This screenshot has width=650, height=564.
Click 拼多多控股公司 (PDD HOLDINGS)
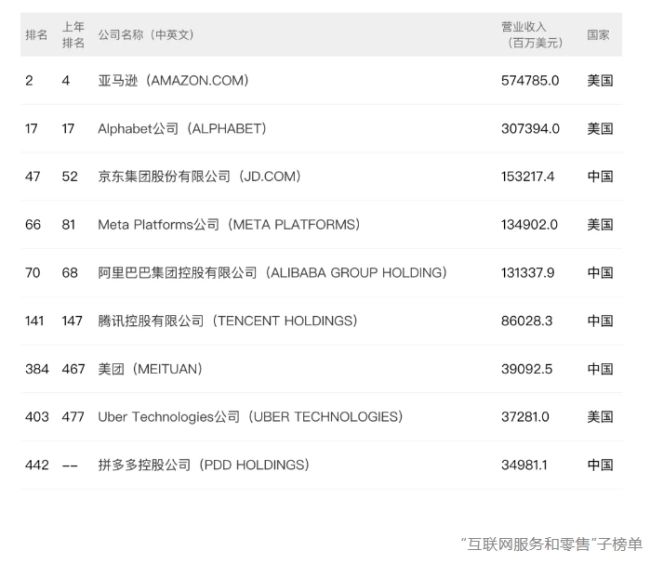pyautogui.click(x=203, y=465)
